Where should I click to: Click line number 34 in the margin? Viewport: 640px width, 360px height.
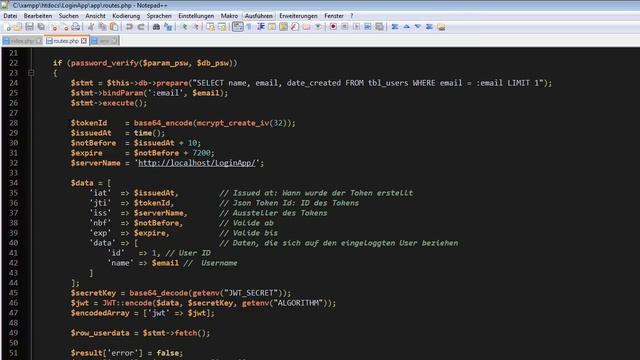click(13, 183)
